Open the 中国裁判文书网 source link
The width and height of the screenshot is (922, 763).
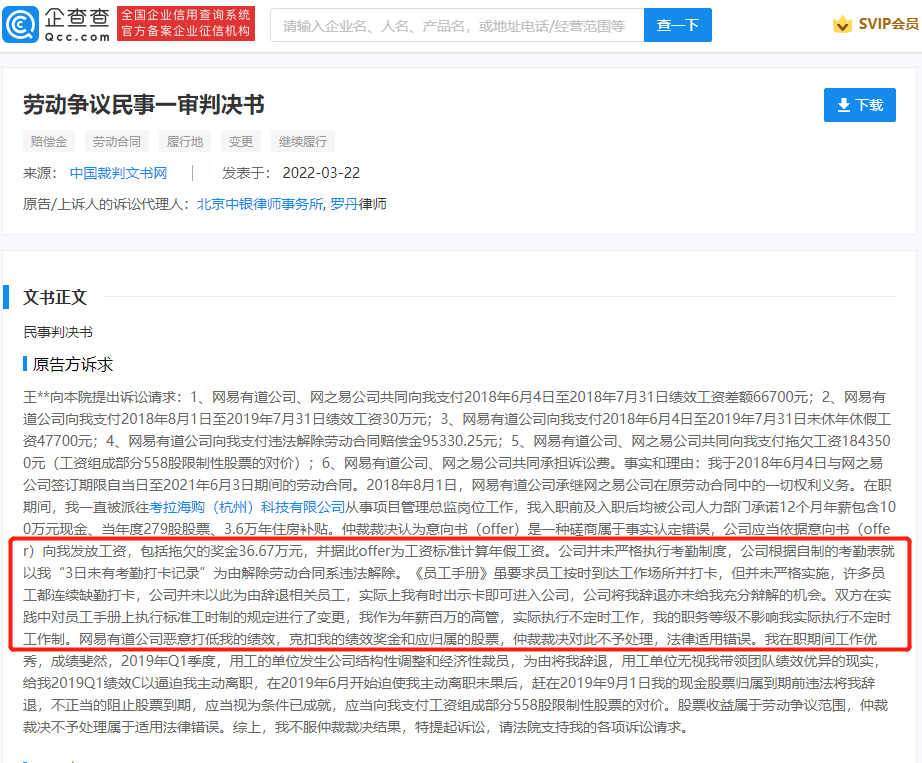[x=118, y=173]
